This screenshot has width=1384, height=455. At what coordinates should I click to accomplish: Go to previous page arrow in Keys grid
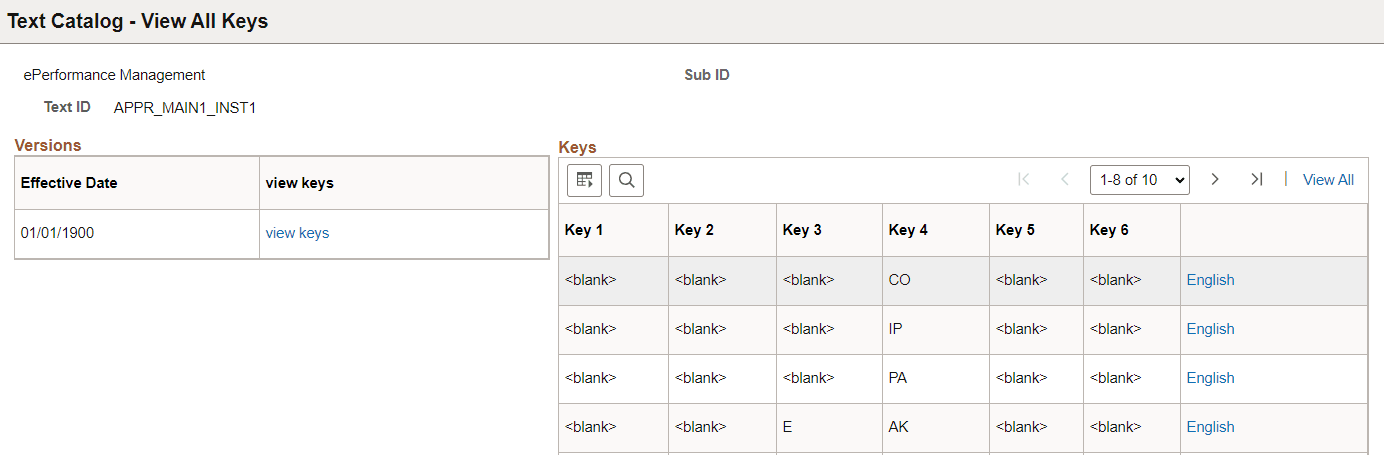(1065, 179)
